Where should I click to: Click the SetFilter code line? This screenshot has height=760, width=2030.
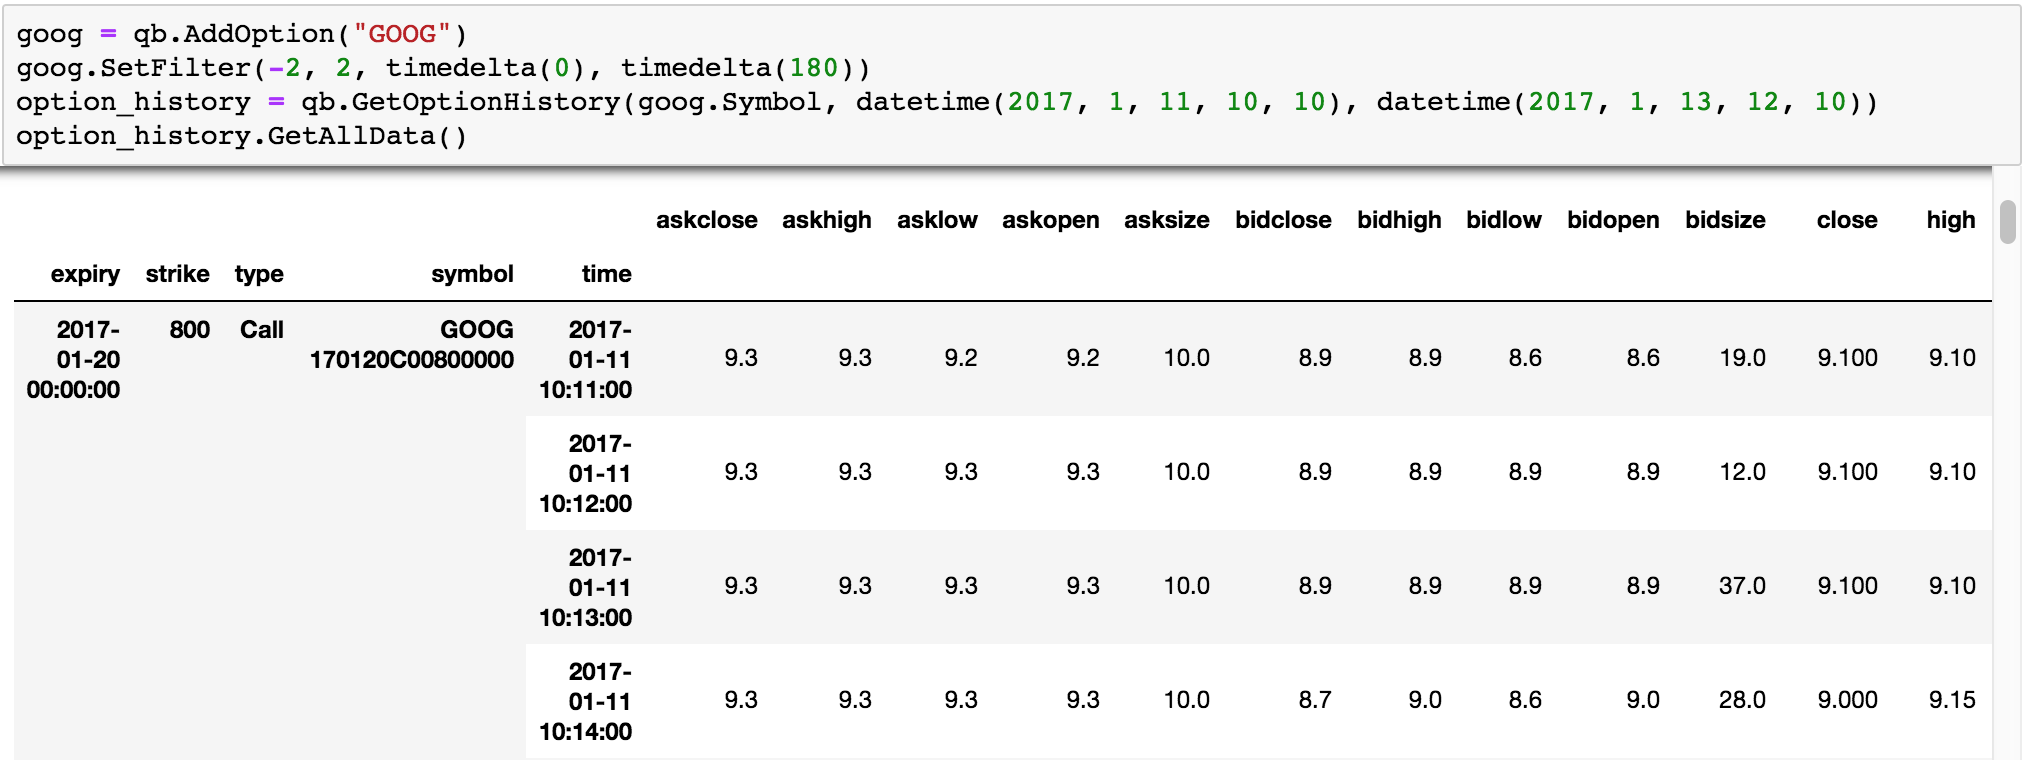[441, 68]
